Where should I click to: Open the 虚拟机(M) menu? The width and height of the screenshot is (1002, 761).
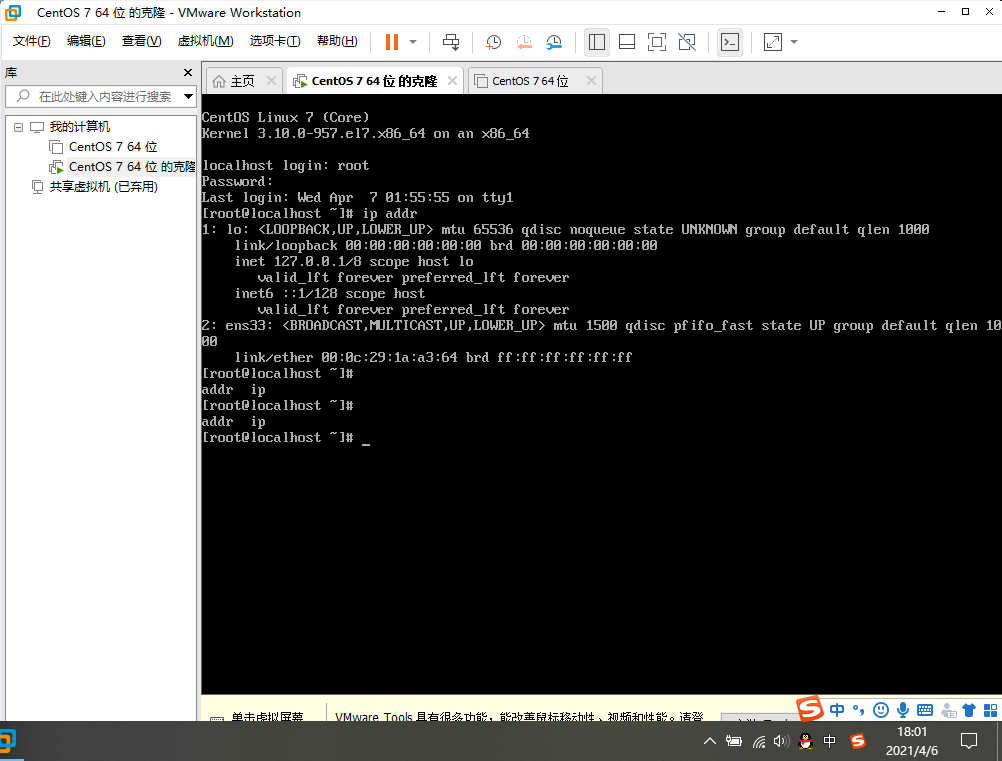pyautogui.click(x=205, y=41)
